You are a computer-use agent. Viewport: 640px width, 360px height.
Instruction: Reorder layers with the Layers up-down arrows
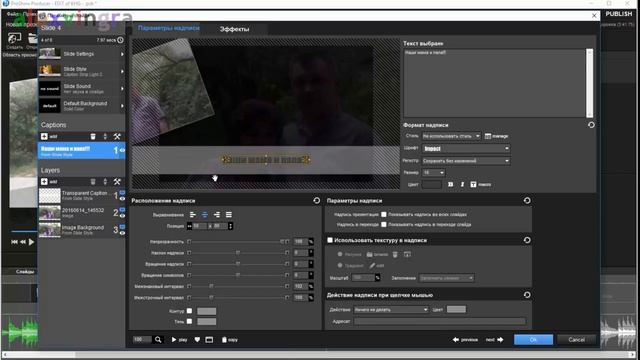[105, 182]
